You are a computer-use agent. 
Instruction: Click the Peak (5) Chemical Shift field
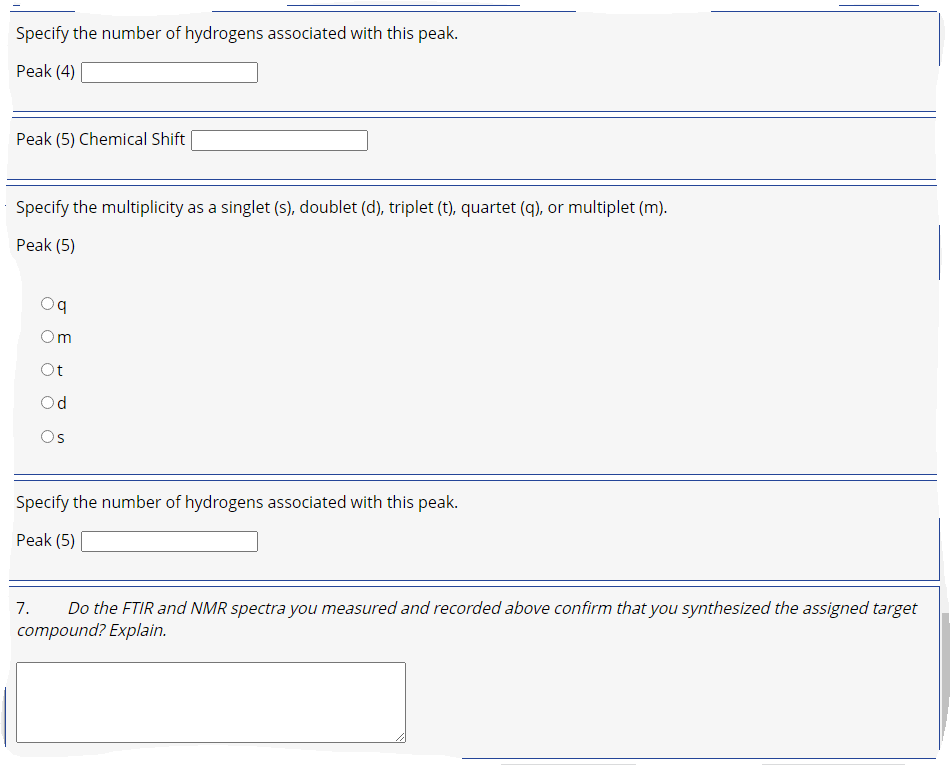click(x=279, y=140)
